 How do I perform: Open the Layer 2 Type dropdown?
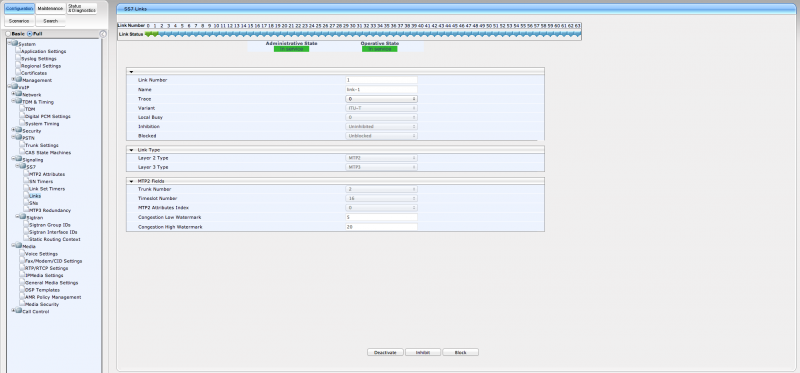[382, 158]
